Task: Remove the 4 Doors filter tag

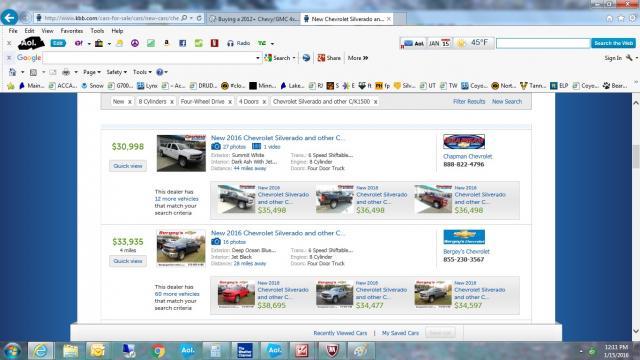Action: [264, 102]
